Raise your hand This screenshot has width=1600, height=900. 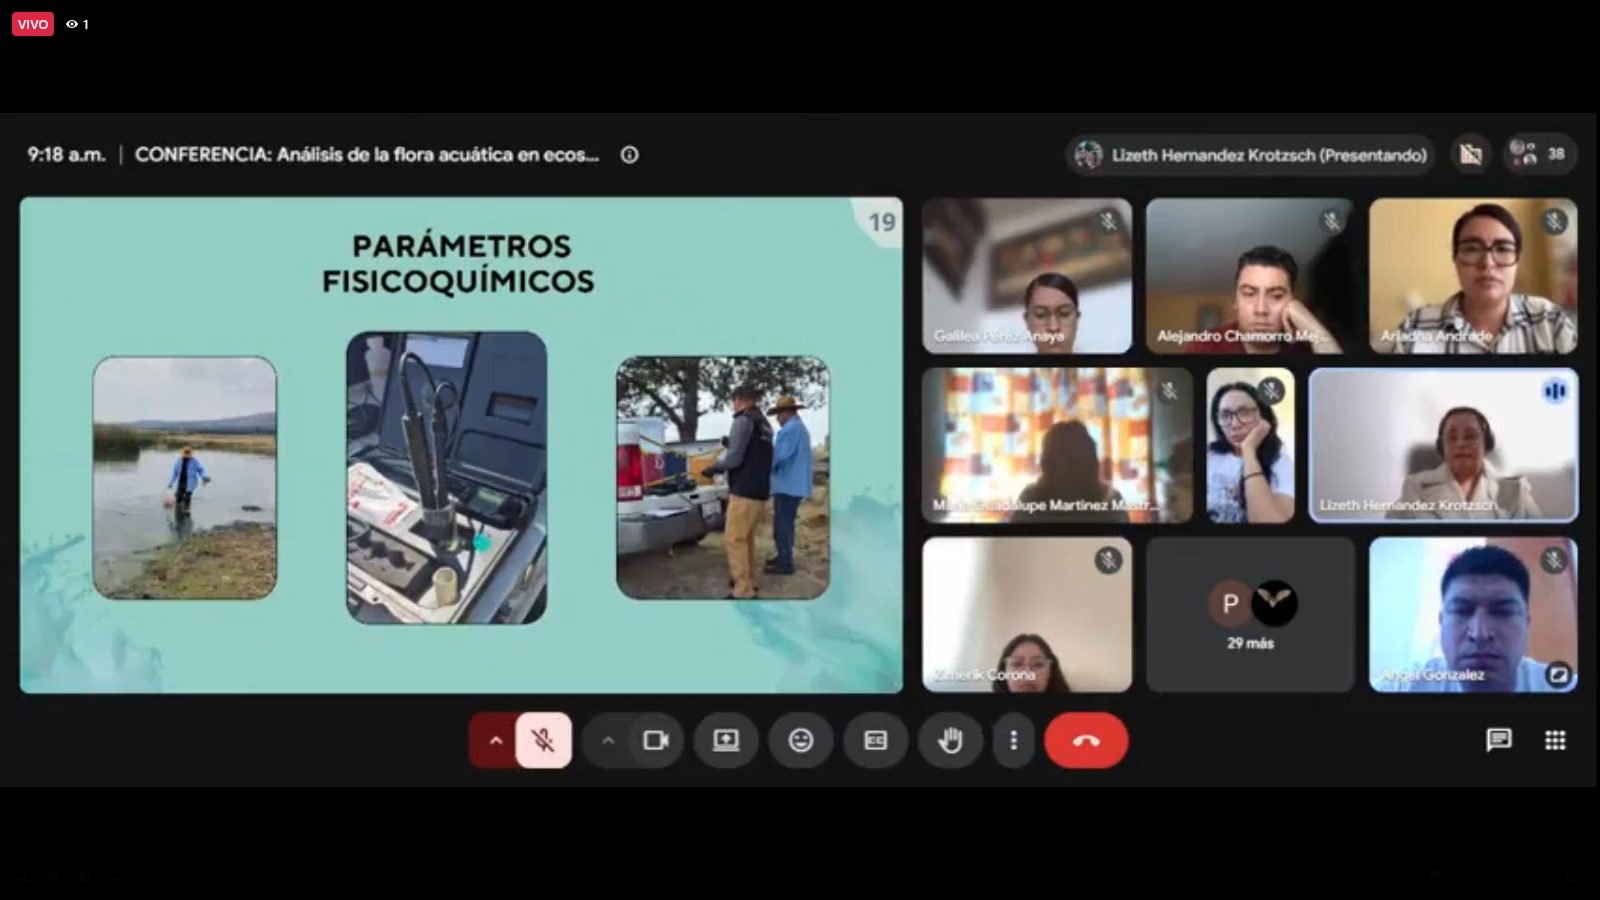tap(950, 741)
